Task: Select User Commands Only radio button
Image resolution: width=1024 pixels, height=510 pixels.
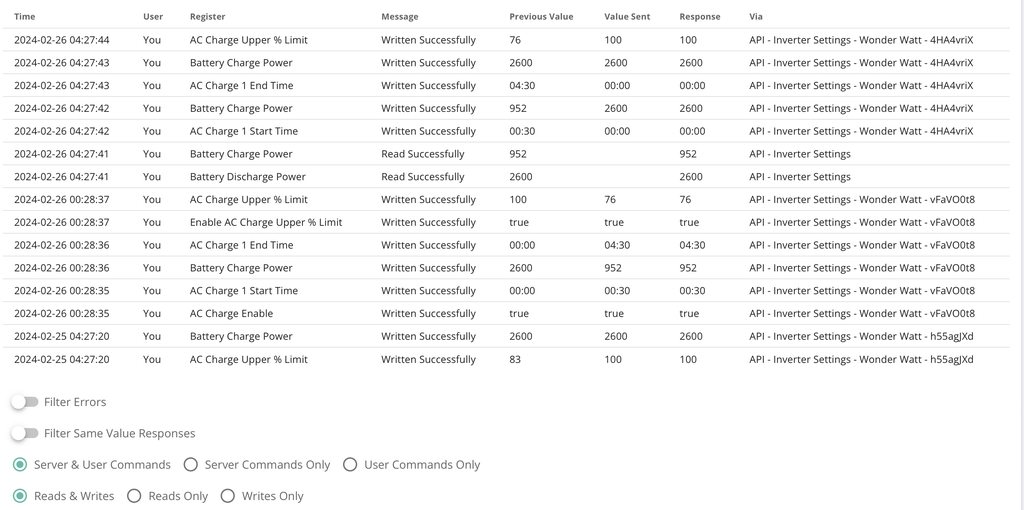Action: 350,465
